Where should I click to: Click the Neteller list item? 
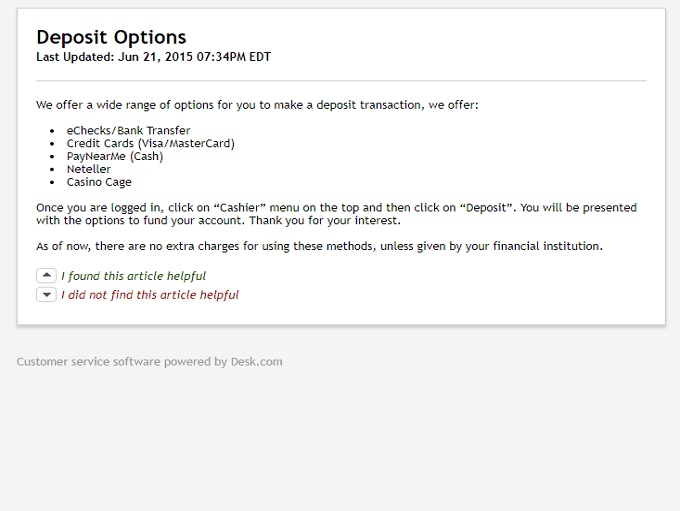(x=89, y=170)
